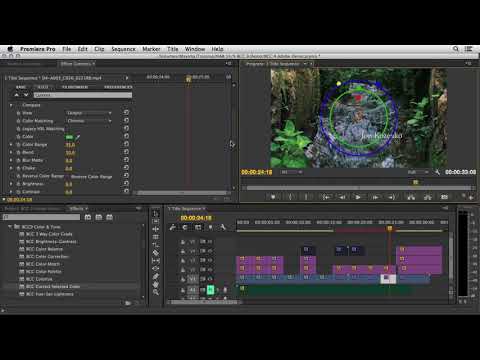
Task: Mute the A1 audio track
Action: point(210,290)
